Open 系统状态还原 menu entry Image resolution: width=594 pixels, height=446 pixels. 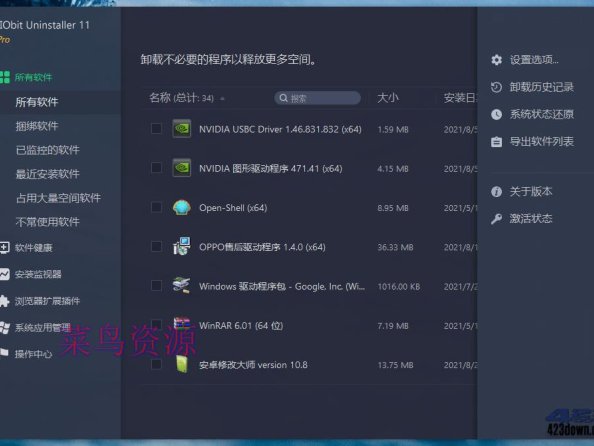pyautogui.click(x=541, y=114)
